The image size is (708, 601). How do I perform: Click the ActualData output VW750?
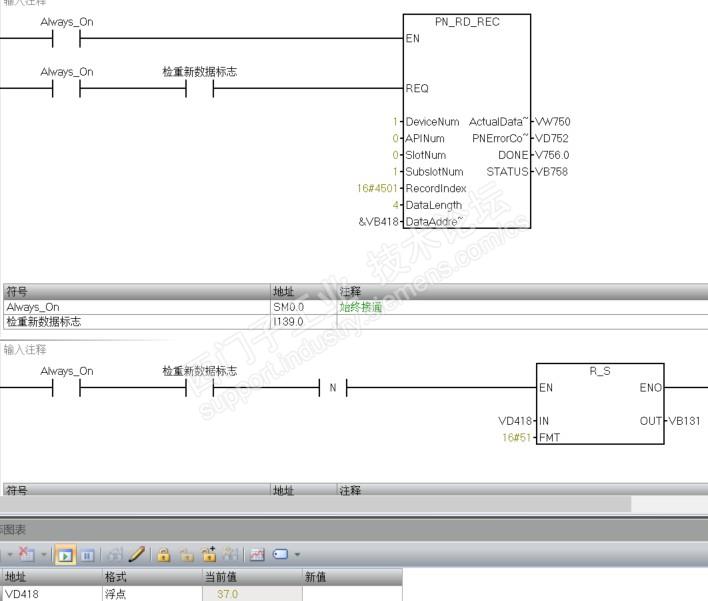[x=553, y=122]
